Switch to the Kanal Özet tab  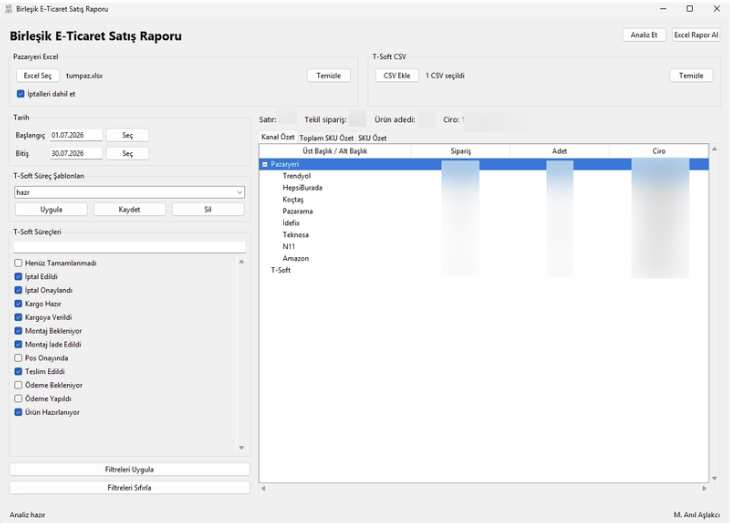[278, 137]
